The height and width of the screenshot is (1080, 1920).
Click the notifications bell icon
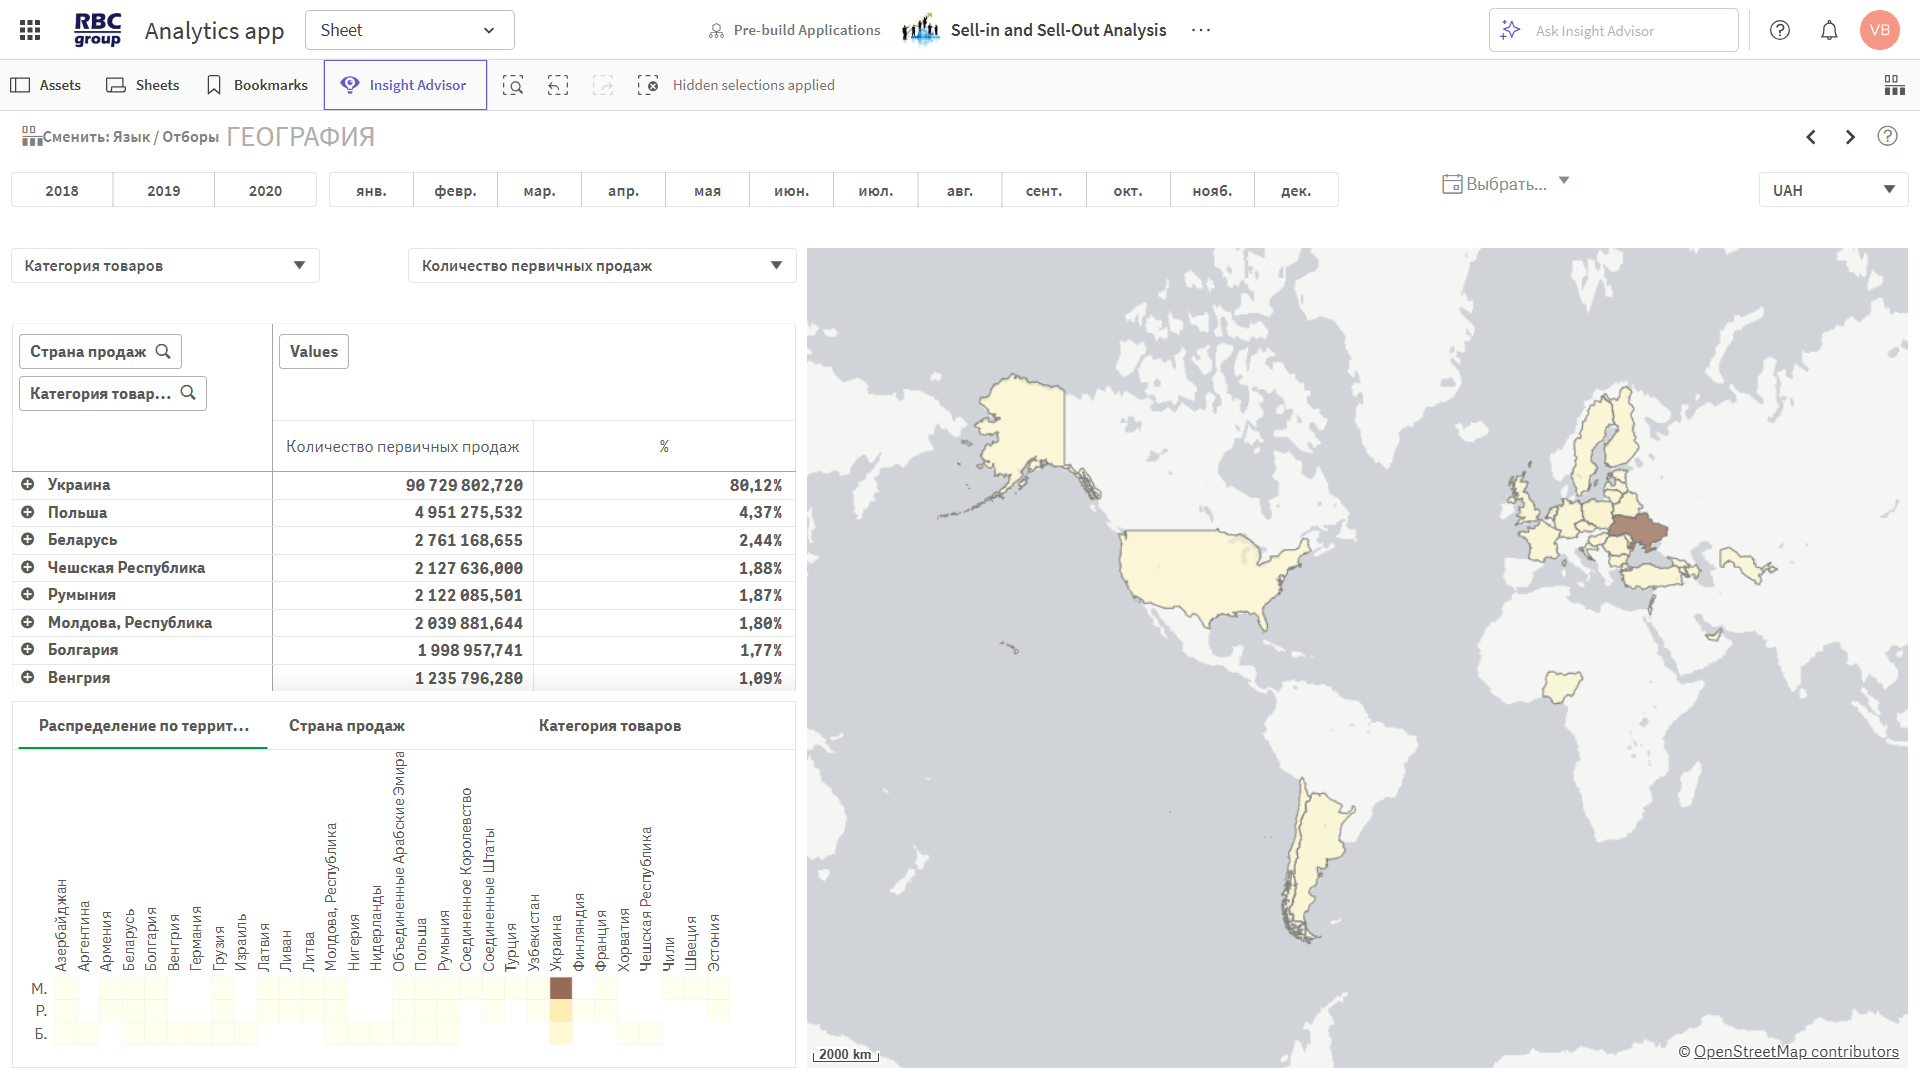click(1829, 30)
